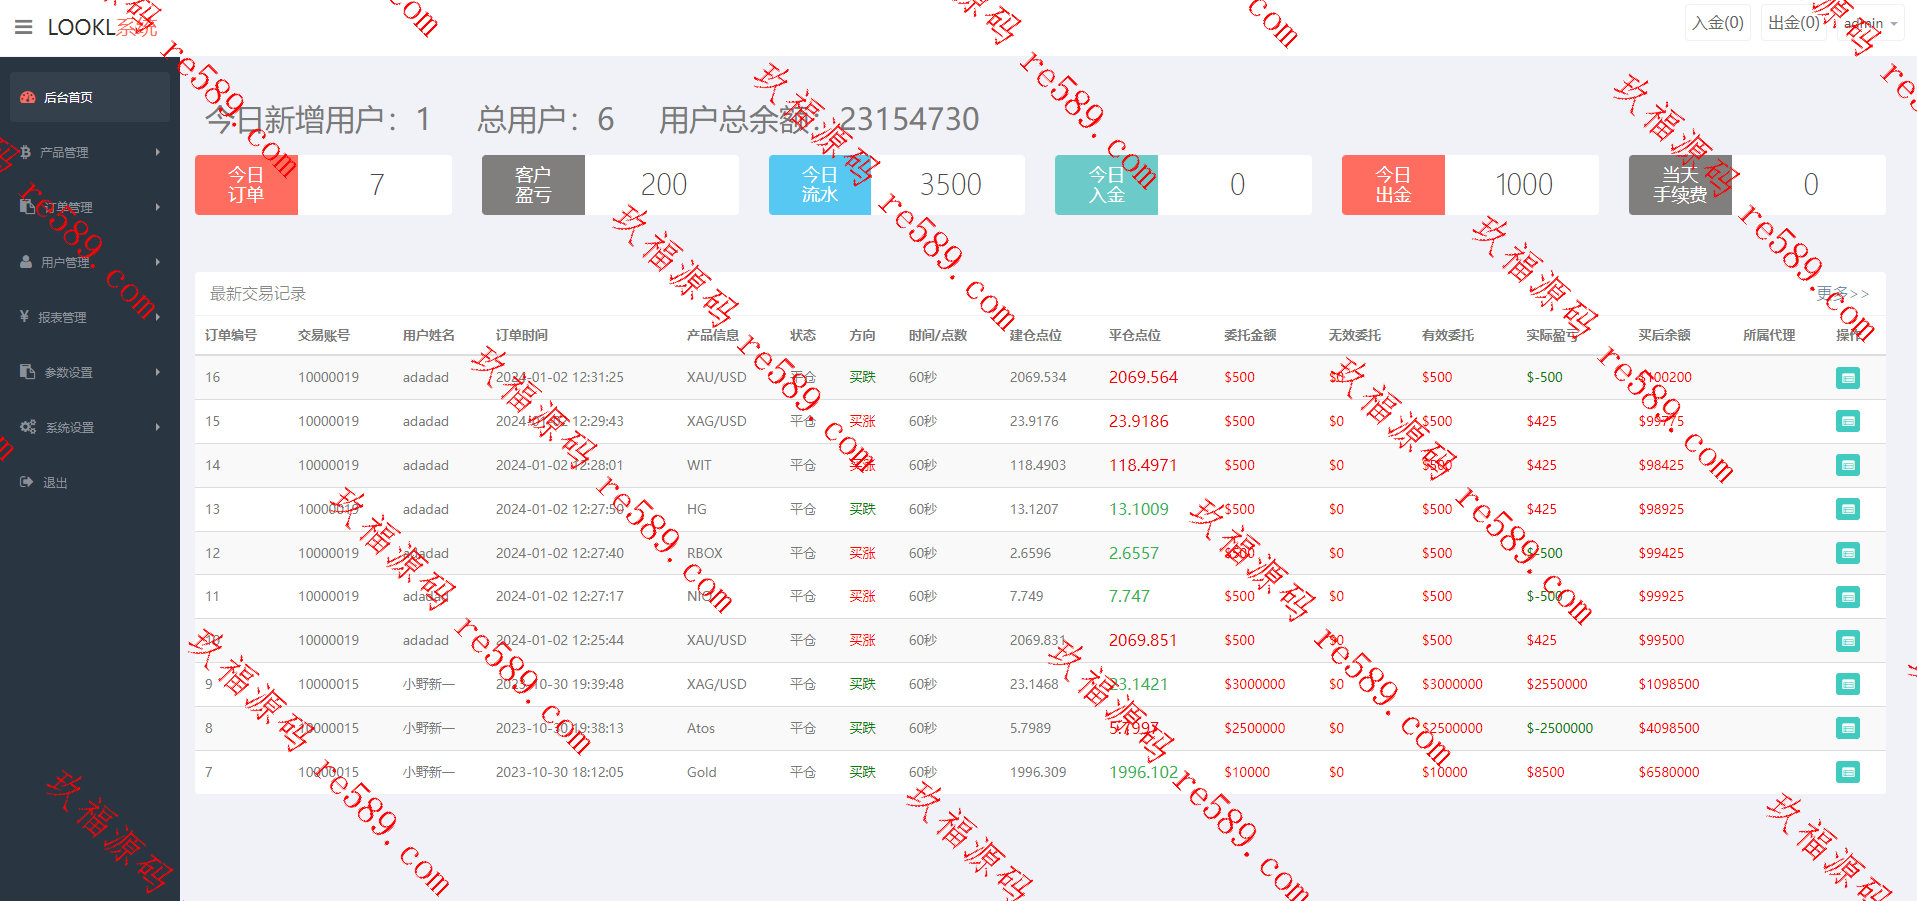Image resolution: width=1917 pixels, height=901 pixels.
Task: Click closing price 2069.564
Action: tap(1143, 377)
